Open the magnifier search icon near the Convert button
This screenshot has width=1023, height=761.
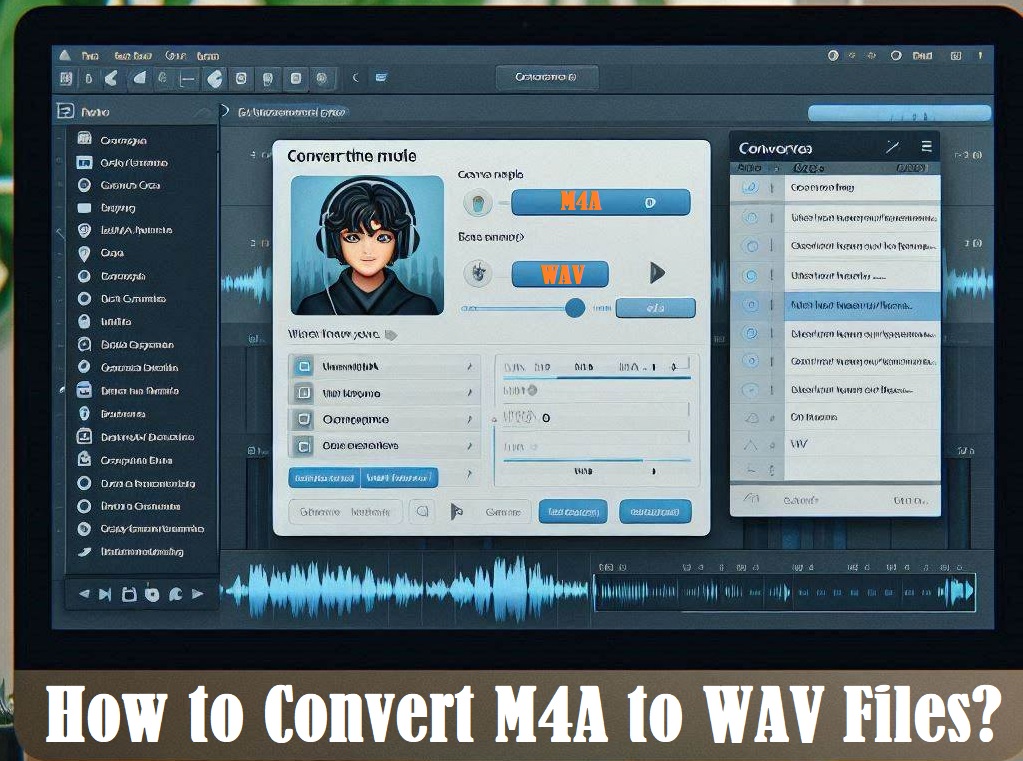(x=424, y=511)
